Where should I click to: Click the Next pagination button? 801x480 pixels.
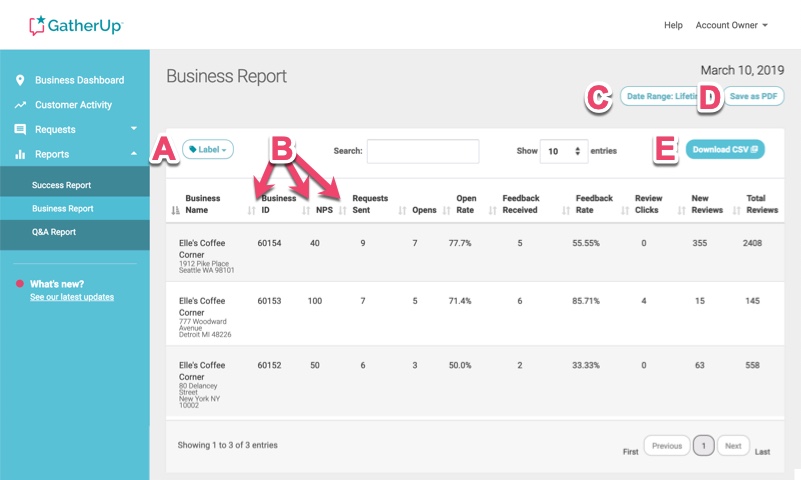[733, 446]
